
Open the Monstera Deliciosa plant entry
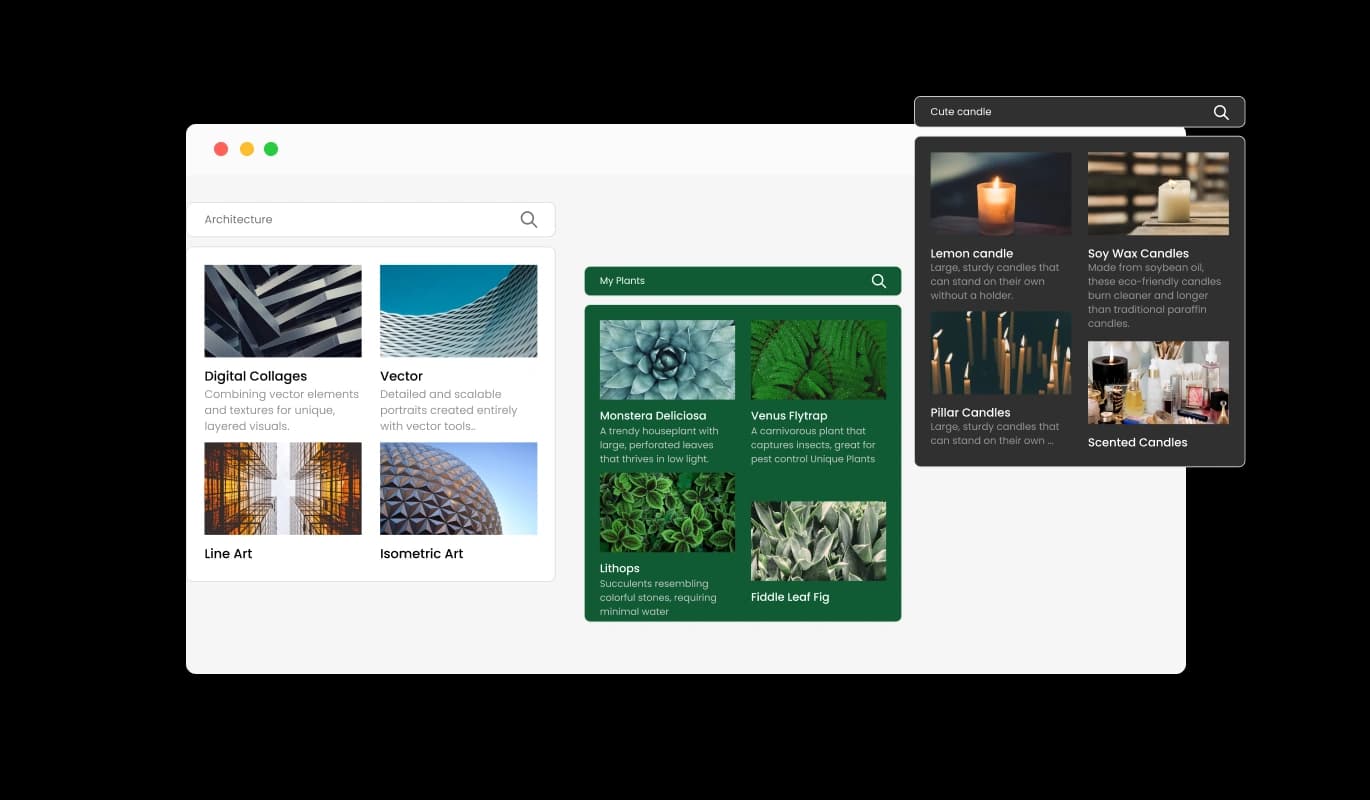tap(666, 359)
